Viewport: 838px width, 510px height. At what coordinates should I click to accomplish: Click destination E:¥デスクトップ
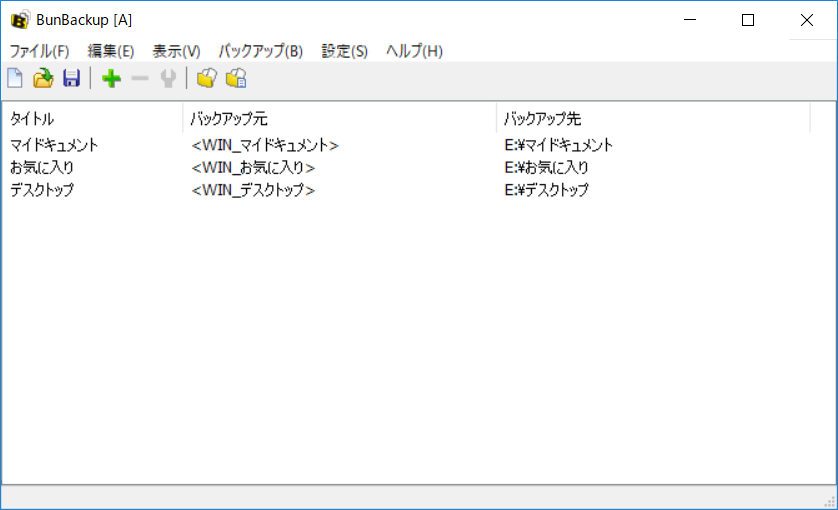pos(546,190)
